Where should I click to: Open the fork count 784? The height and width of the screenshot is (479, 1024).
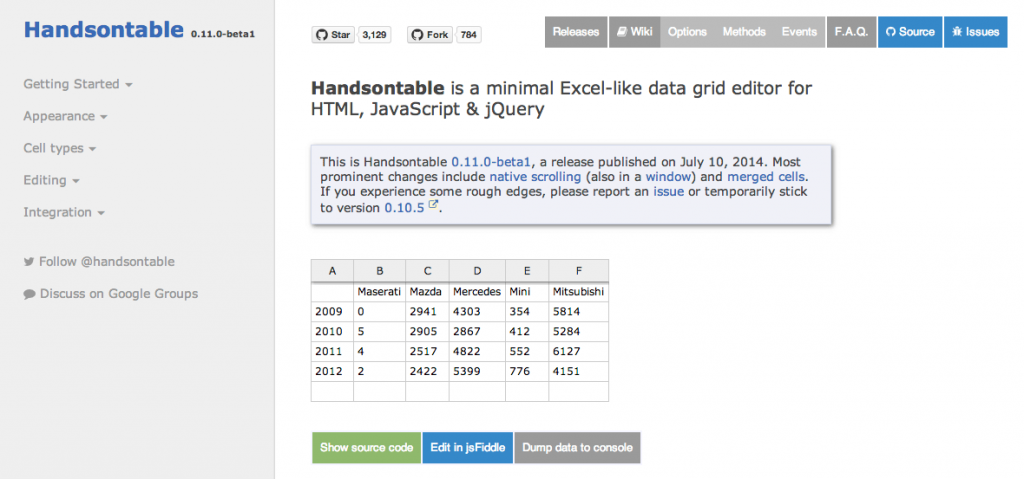(x=468, y=35)
